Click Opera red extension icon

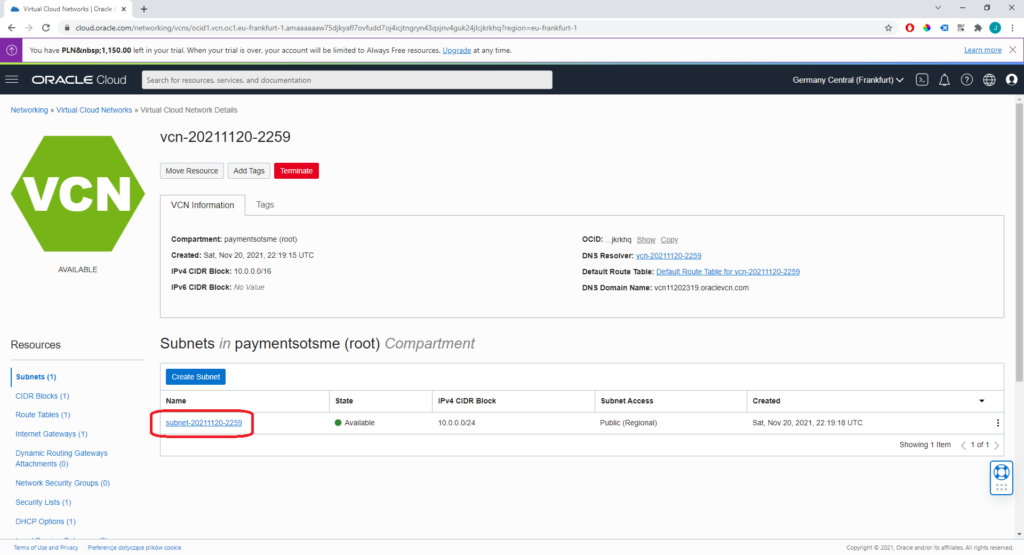(909, 27)
